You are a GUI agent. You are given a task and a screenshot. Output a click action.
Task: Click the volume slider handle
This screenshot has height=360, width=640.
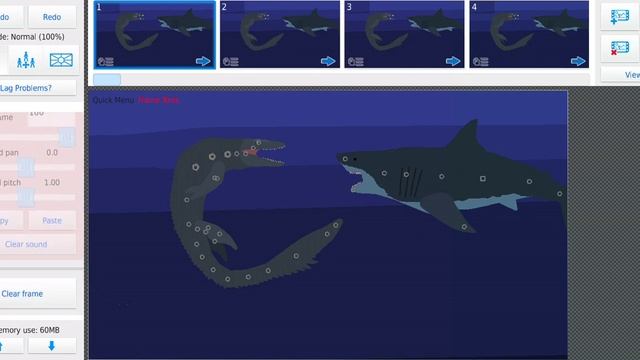[x=67, y=137]
